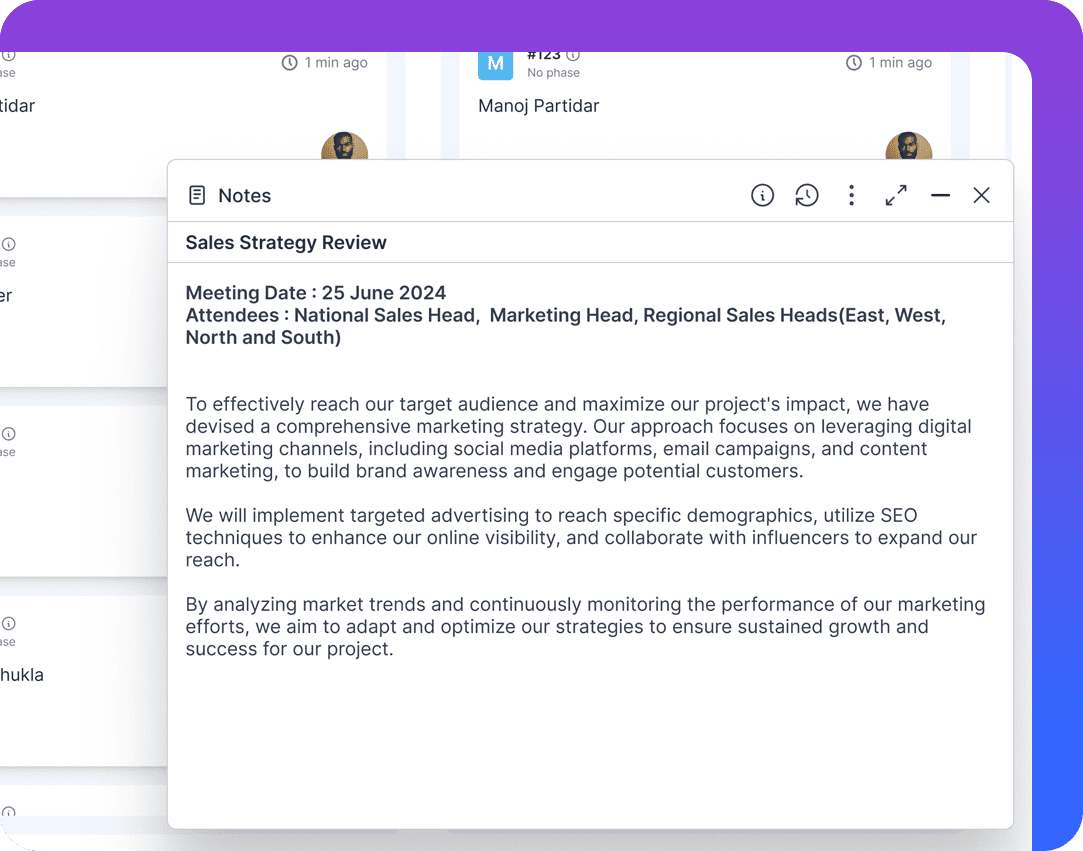Minimize the Notes panel
The height and width of the screenshot is (851, 1083).
[940, 195]
